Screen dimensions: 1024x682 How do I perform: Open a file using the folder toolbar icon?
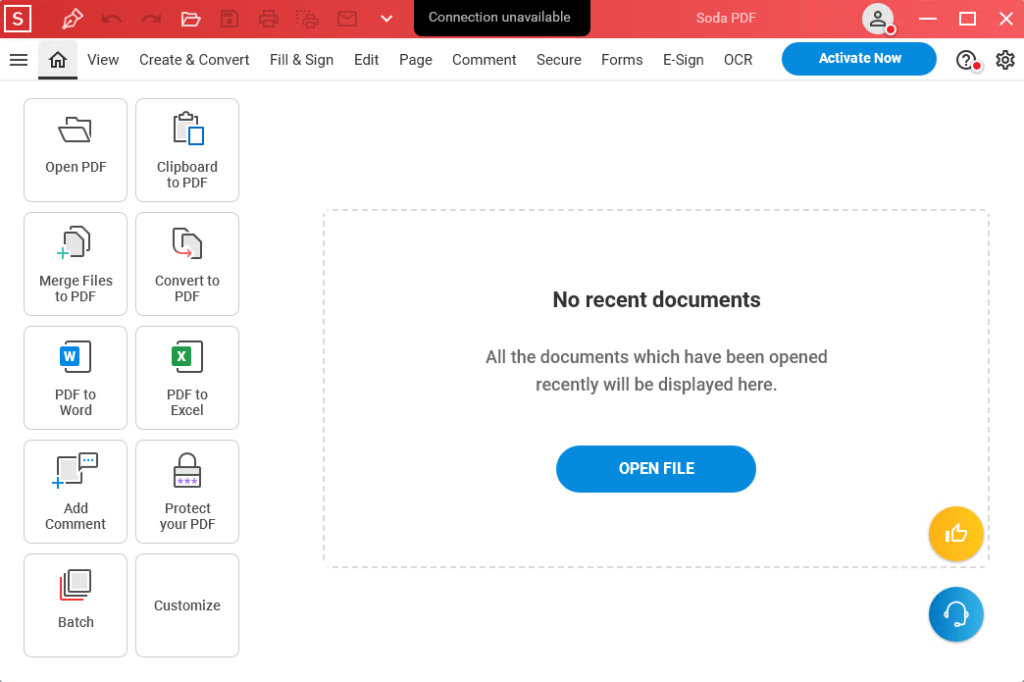point(190,18)
